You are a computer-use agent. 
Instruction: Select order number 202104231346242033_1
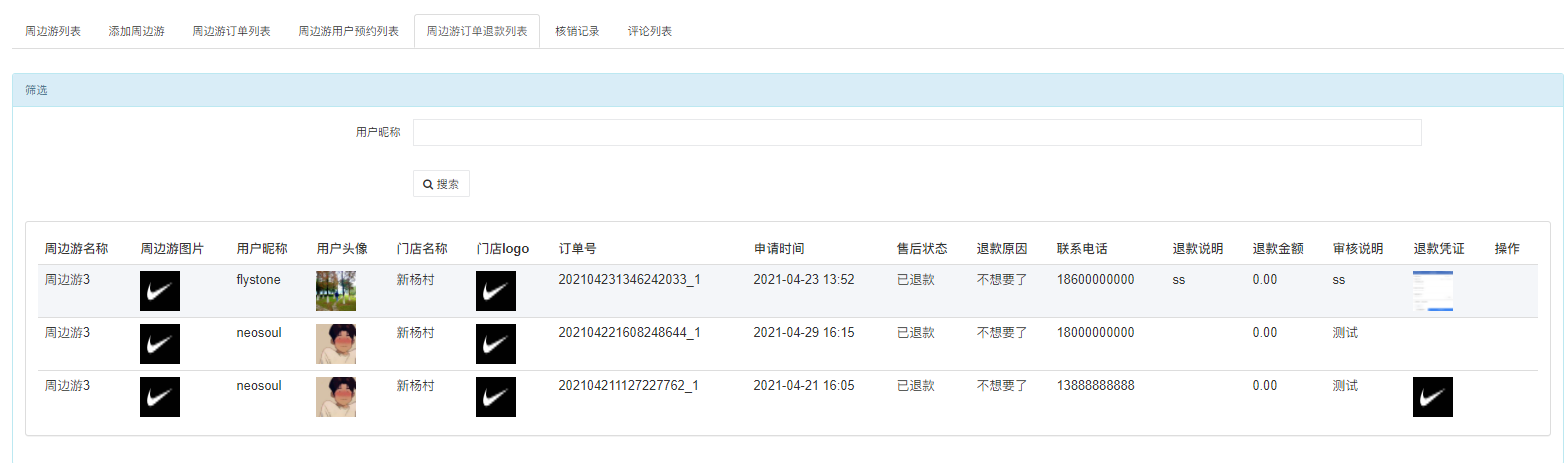(x=629, y=279)
